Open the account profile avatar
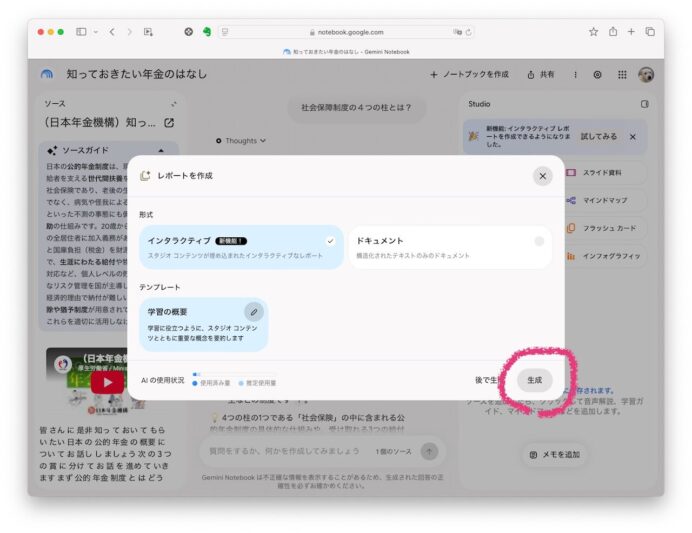692x533 pixels. tap(646, 75)
